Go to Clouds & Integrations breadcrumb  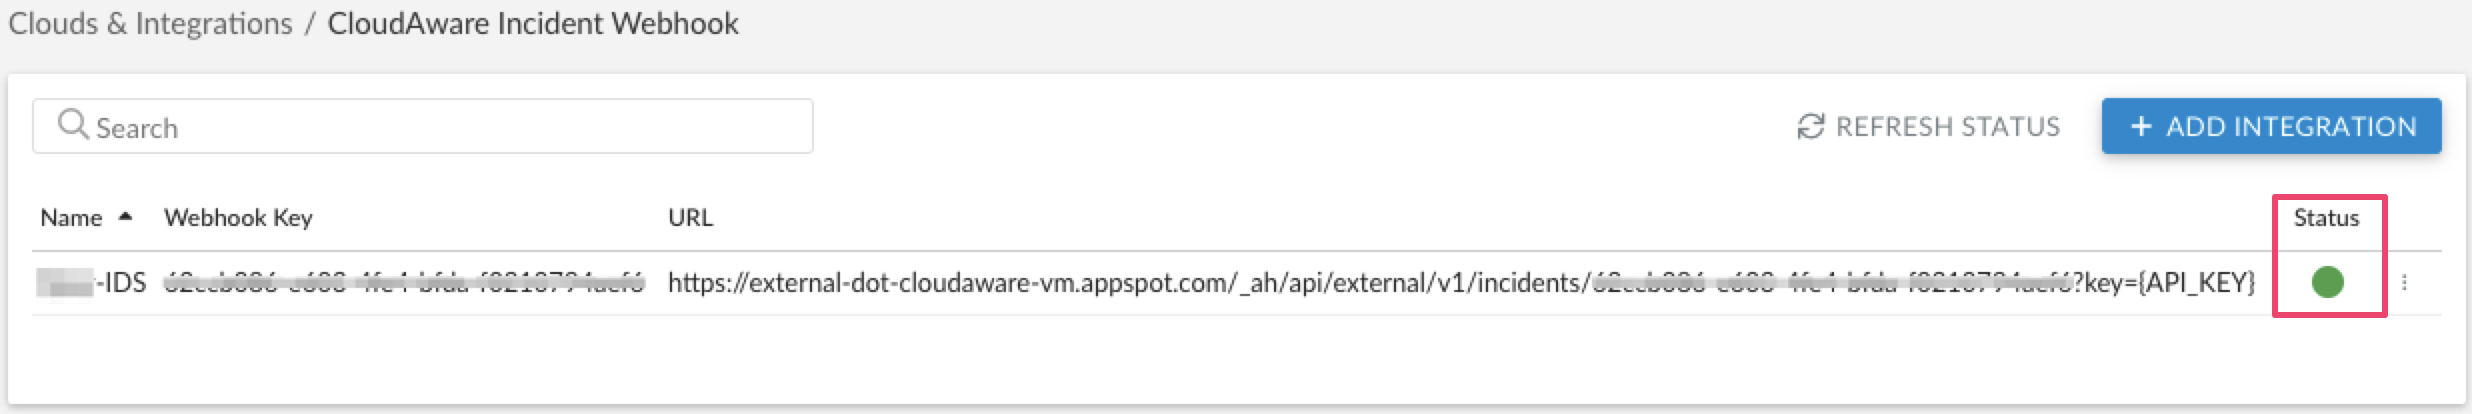pos(150,24)
